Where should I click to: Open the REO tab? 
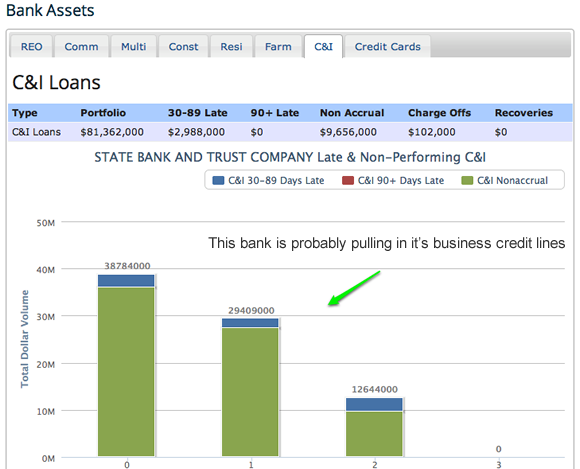[x=31, y=47]
